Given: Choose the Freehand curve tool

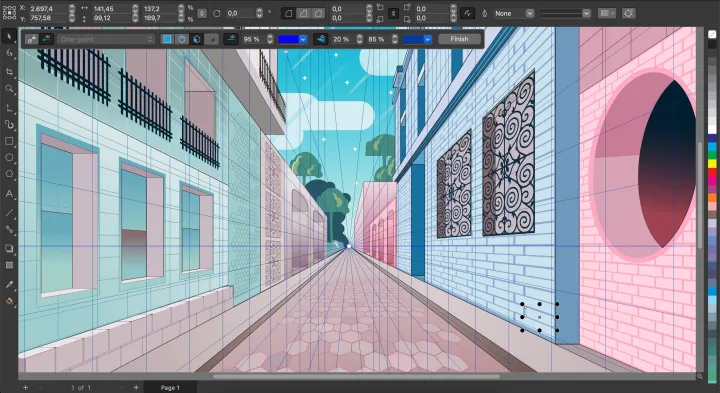Looking at the screenshot, I should [9, 124].
